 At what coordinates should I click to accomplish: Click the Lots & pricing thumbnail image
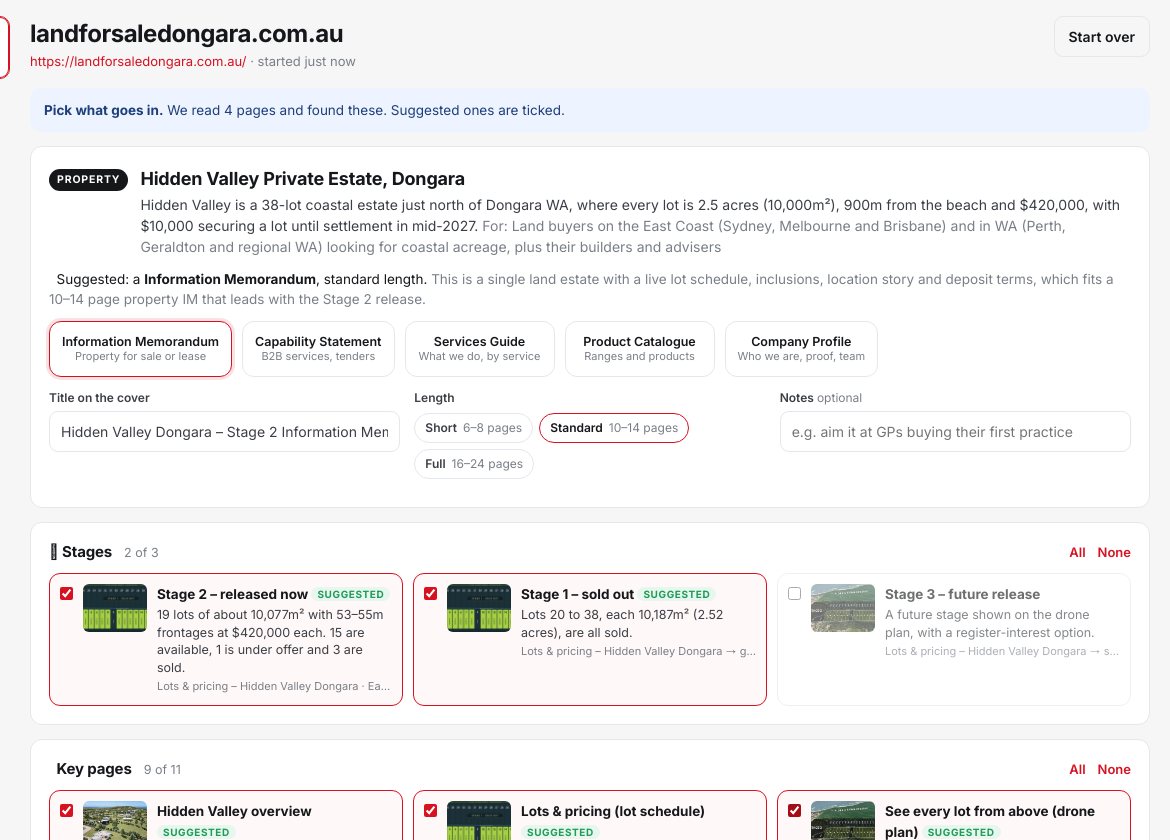coord(479,821)
